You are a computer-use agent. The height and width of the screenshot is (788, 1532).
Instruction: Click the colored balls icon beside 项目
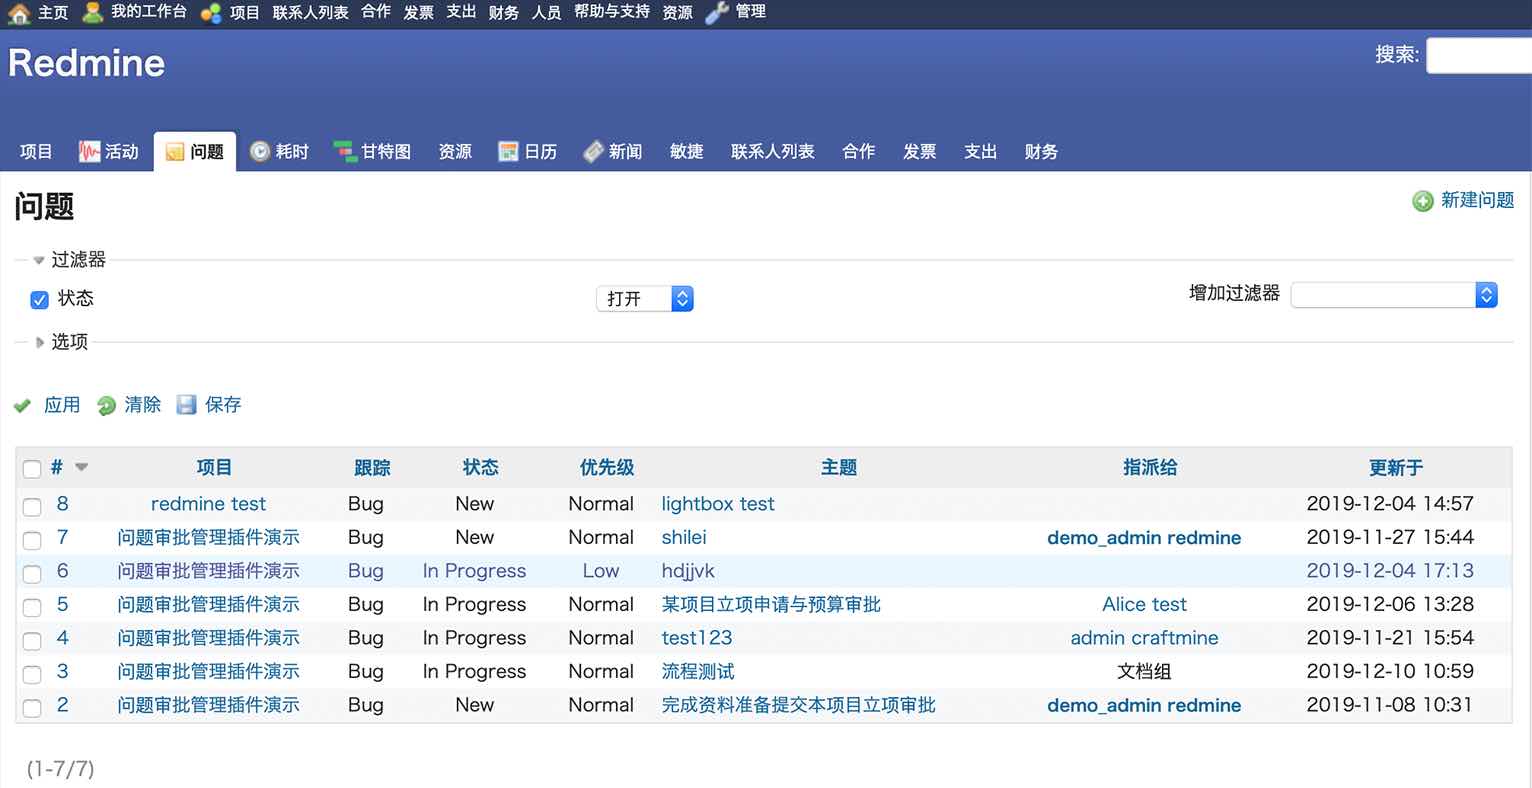tap(211, 13)
